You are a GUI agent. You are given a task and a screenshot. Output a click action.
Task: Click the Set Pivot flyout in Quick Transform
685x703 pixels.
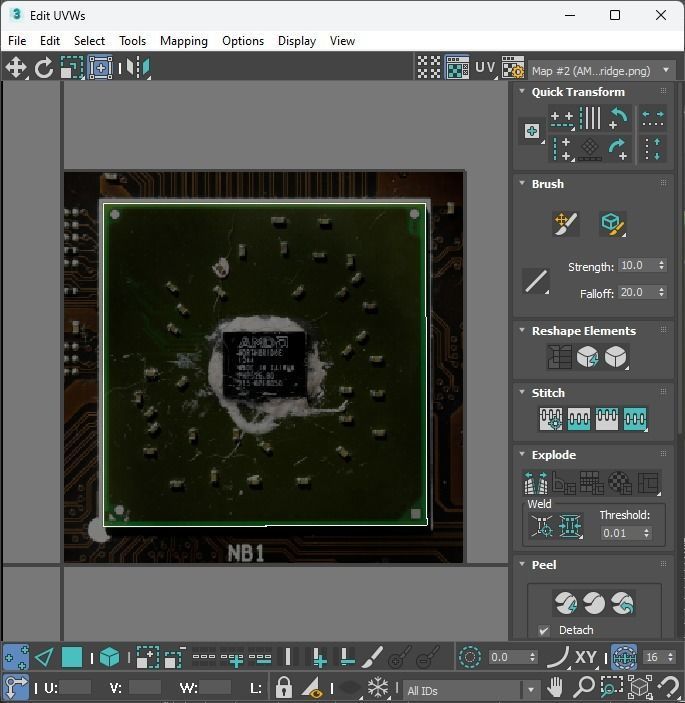532,131
